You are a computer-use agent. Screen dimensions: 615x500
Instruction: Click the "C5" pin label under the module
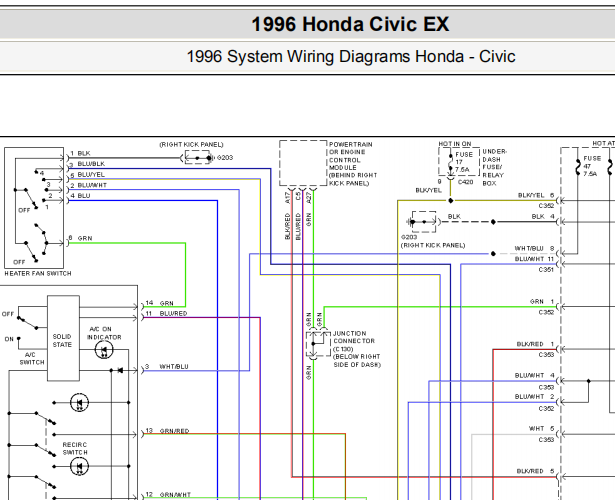[x=298, y=196]
